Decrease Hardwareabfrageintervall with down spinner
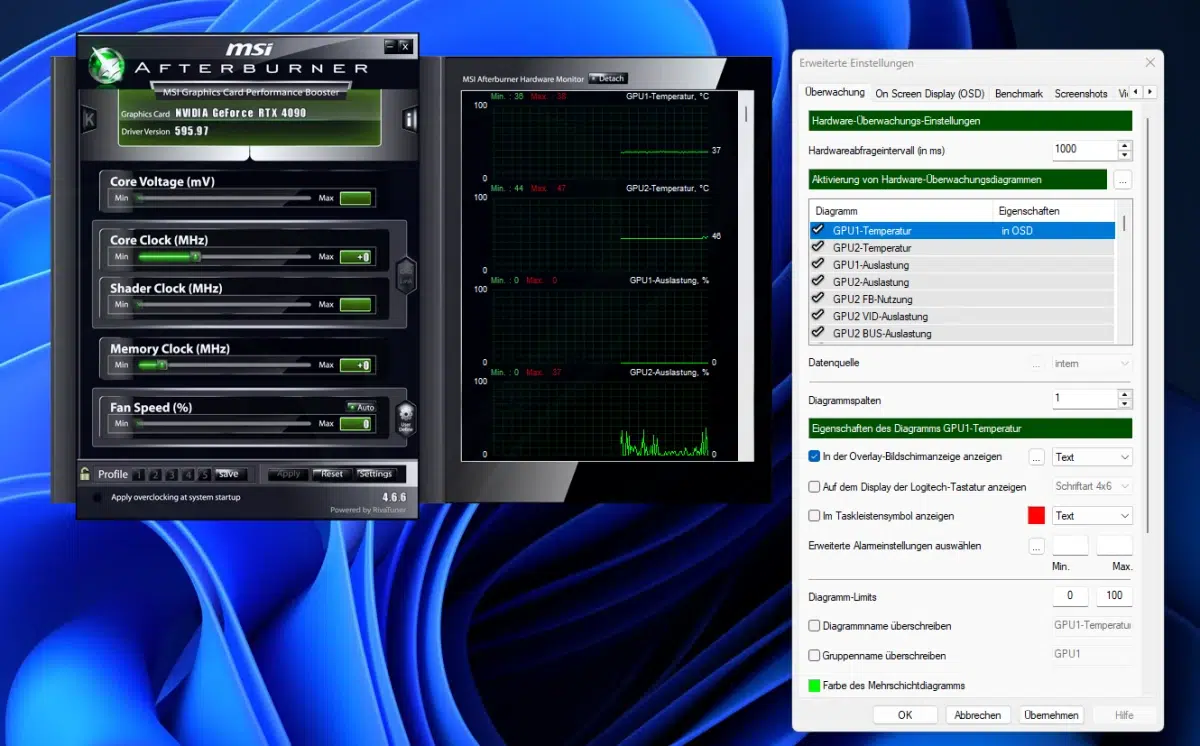Viewport: 1200px width, 746px height. coord(1125,155)
